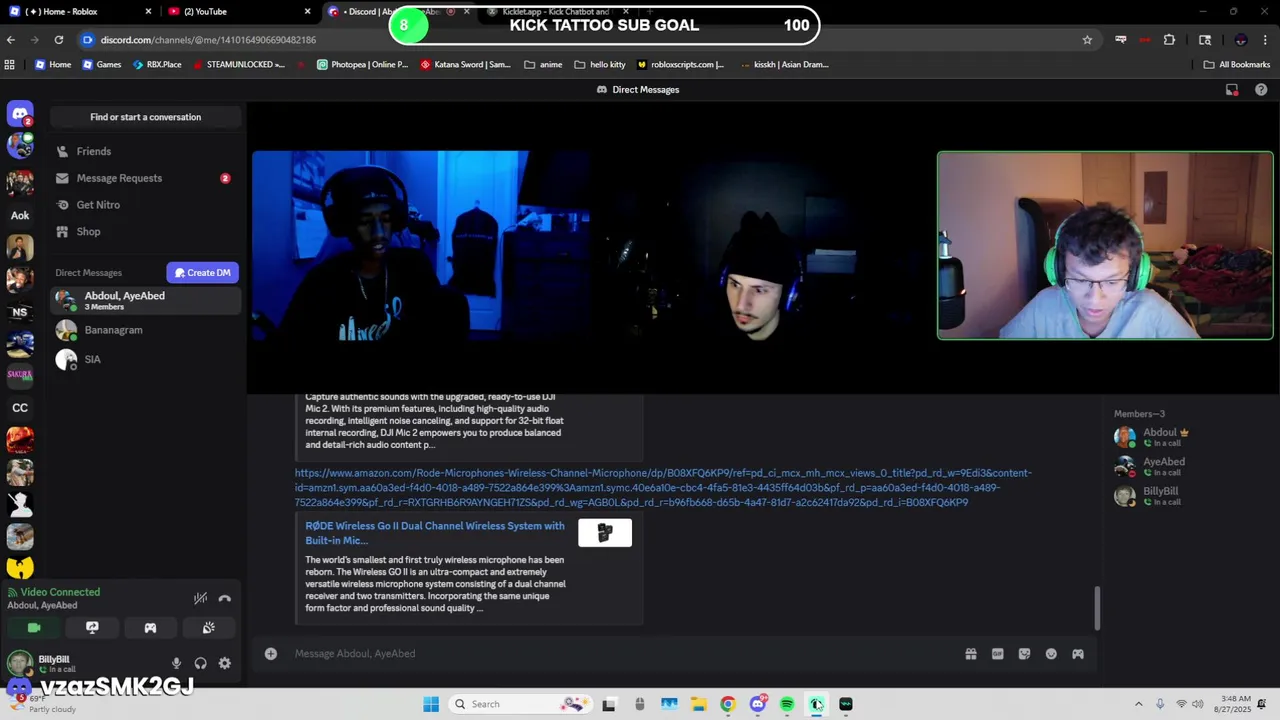Open the browser extensions puzzle icon
This screenshot has width=1280, height=720.
(1169, 40)
